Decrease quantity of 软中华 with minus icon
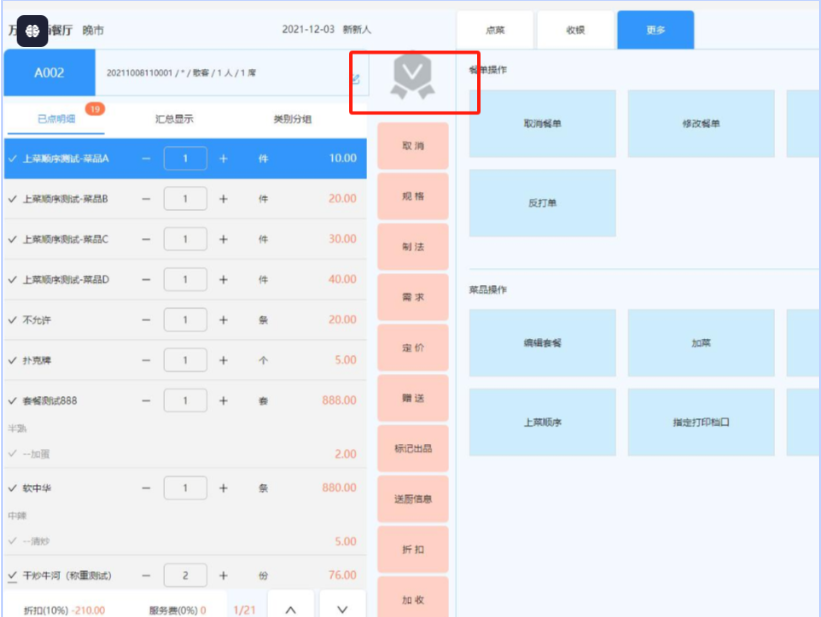821x617 pixels. [146, 489]
